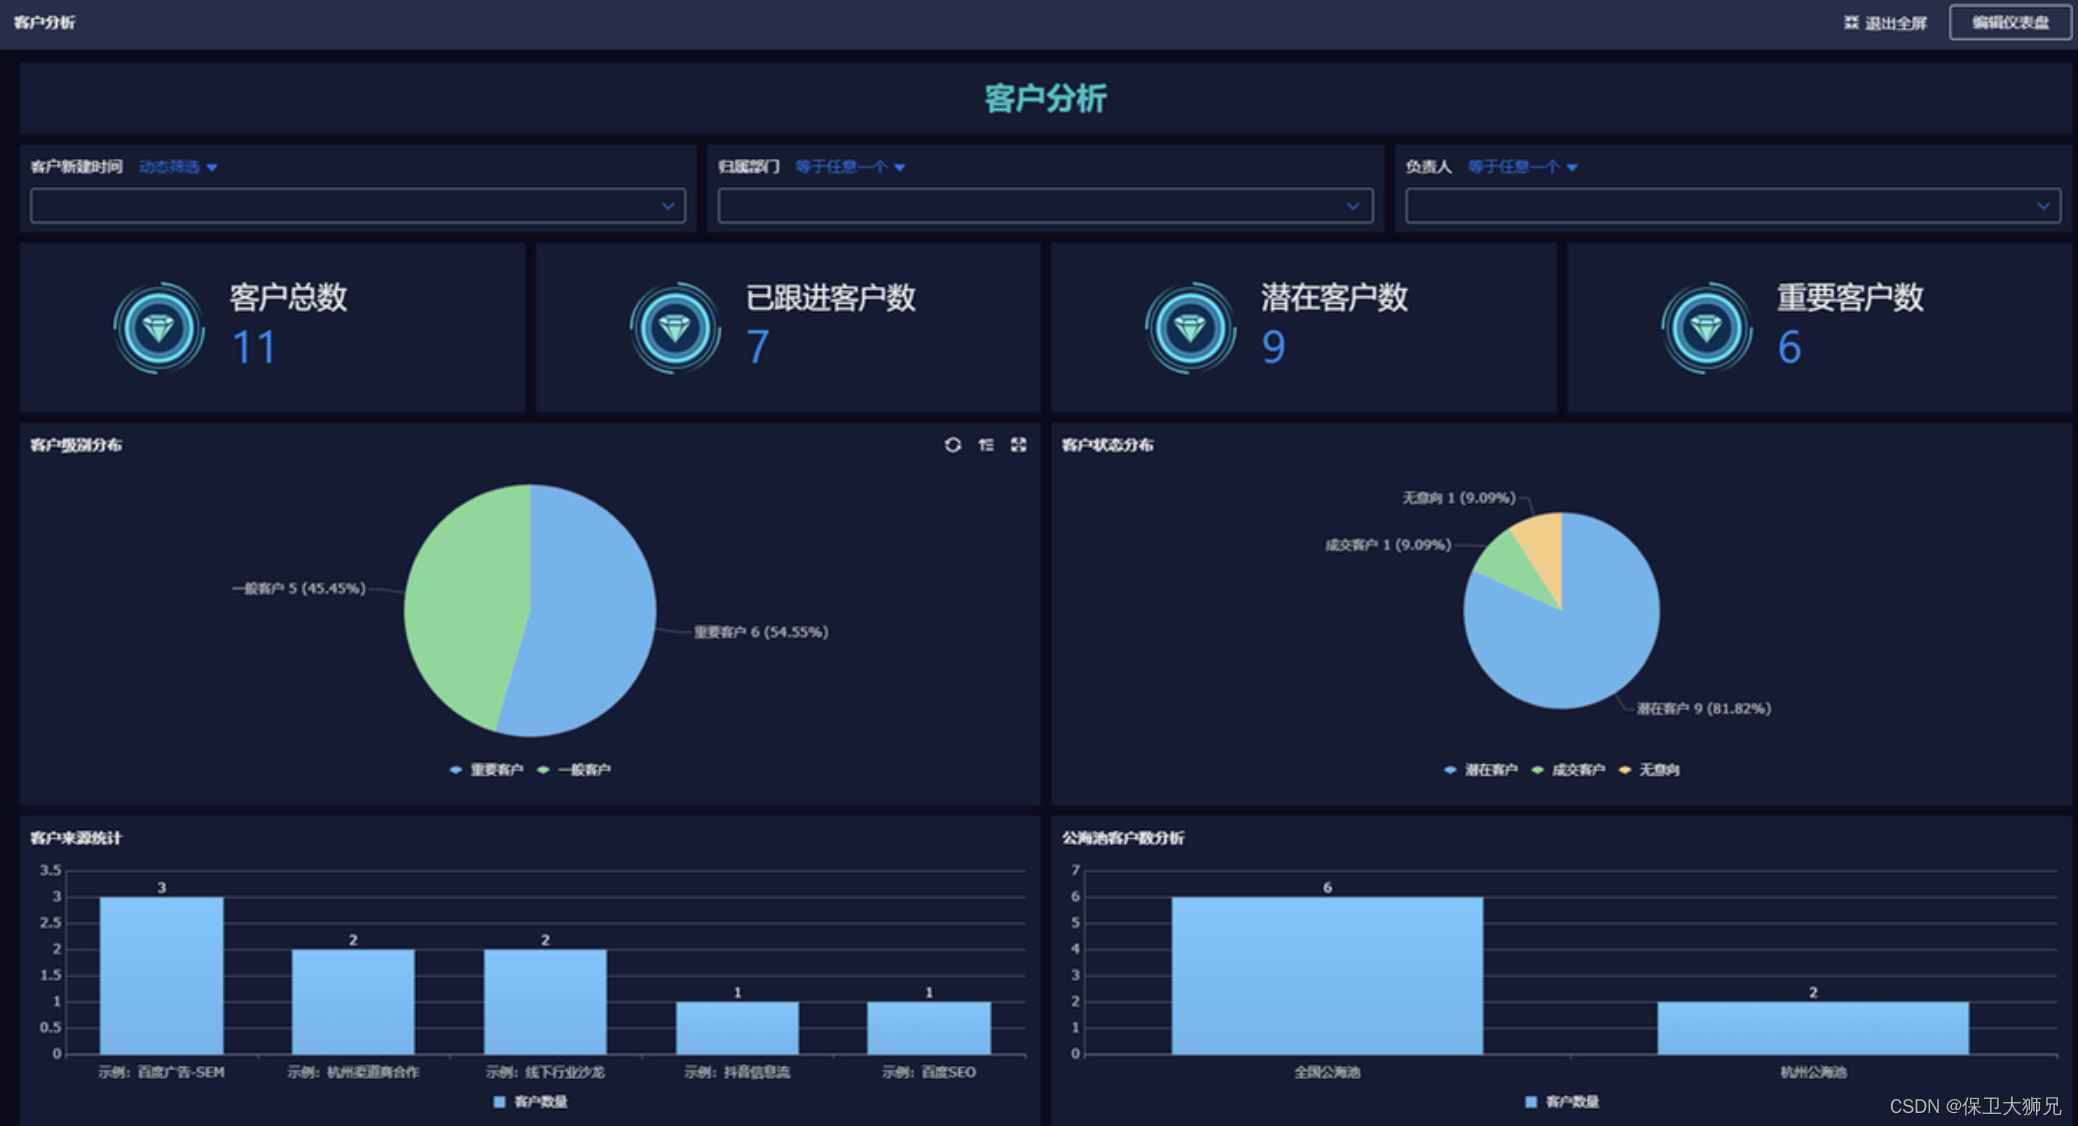The image size is (2078, 1126).
Task: Click the exit fullscreen icon (退出全屏)
Action: (1851, 23)
